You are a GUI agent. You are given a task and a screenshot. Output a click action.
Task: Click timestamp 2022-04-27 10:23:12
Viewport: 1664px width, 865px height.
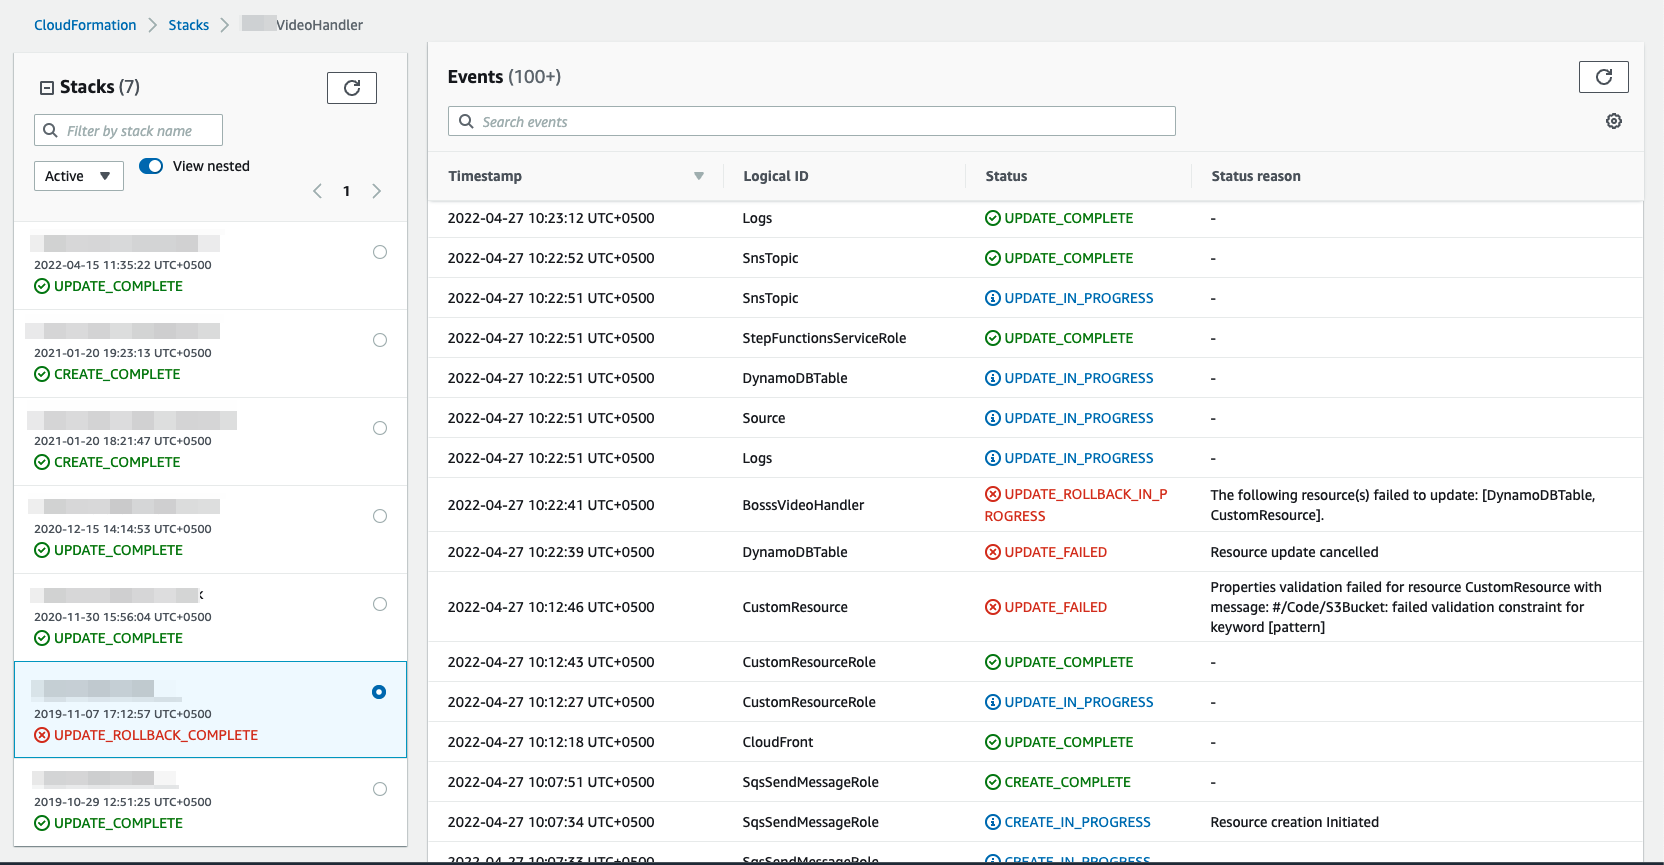(x=551, y=218)
